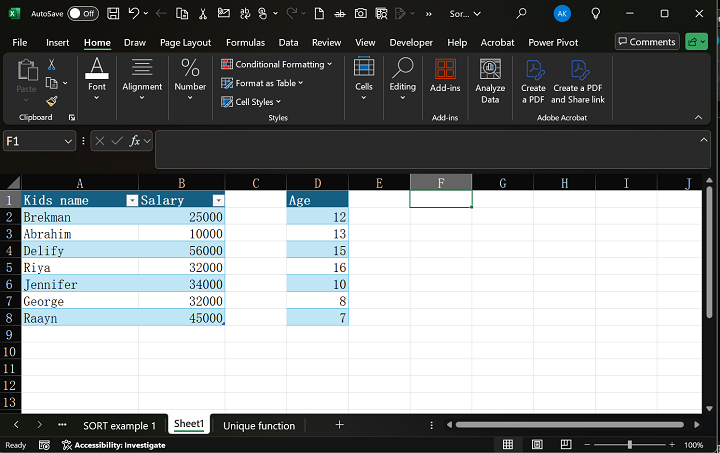This screenshot has width=720, height=453.
Task: Click the Save icon in title bar
Action: tap(114, 14)
